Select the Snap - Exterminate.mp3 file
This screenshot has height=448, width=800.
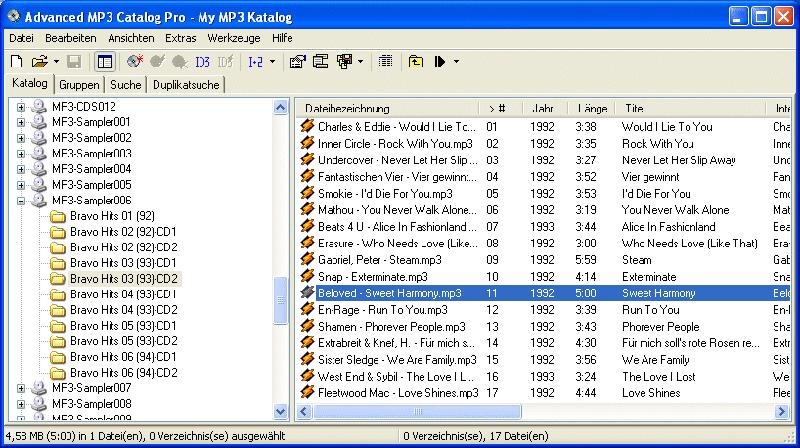click(372, 276)
